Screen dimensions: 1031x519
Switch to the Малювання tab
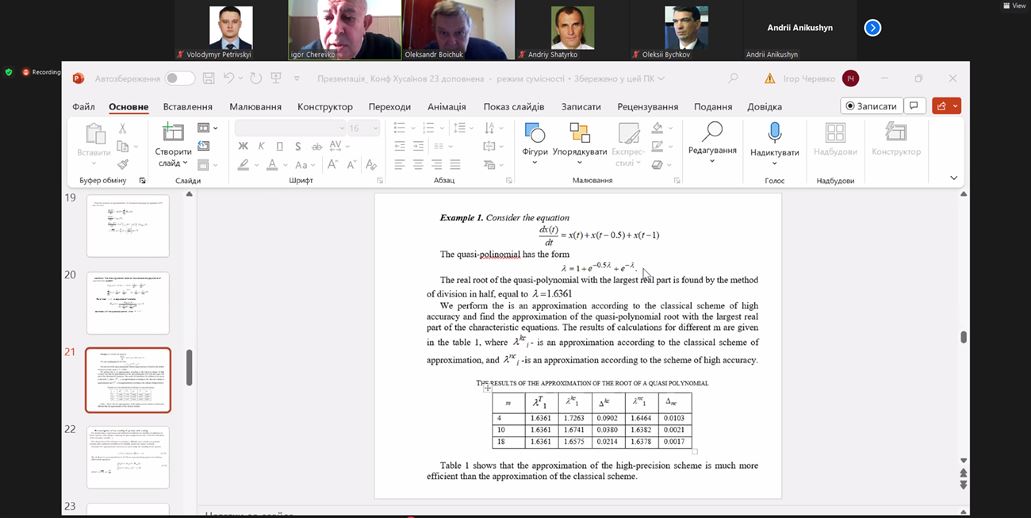255,107
